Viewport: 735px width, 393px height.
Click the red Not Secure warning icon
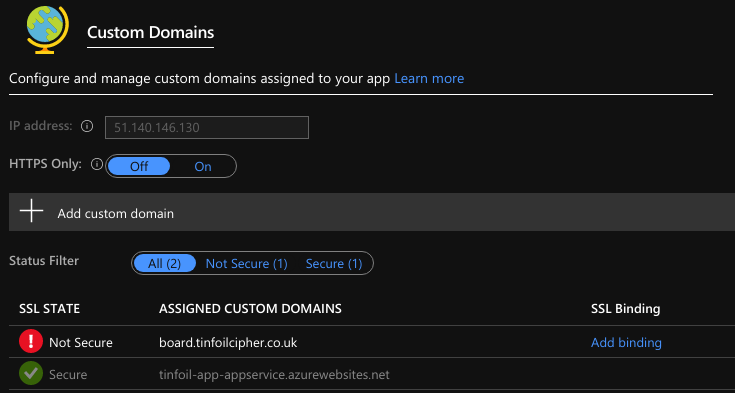pyautogui.click(x=31, y=342)
